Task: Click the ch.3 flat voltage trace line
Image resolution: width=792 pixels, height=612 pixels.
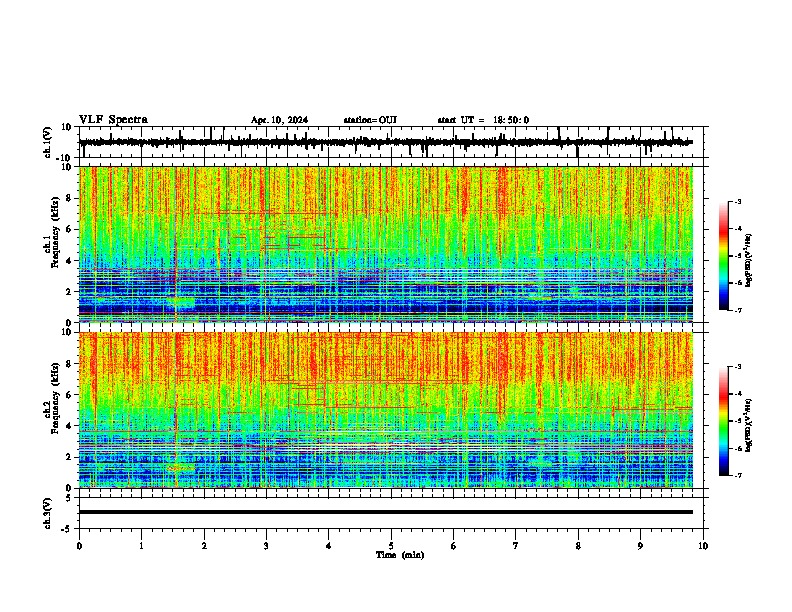Action: coord(386,512)
